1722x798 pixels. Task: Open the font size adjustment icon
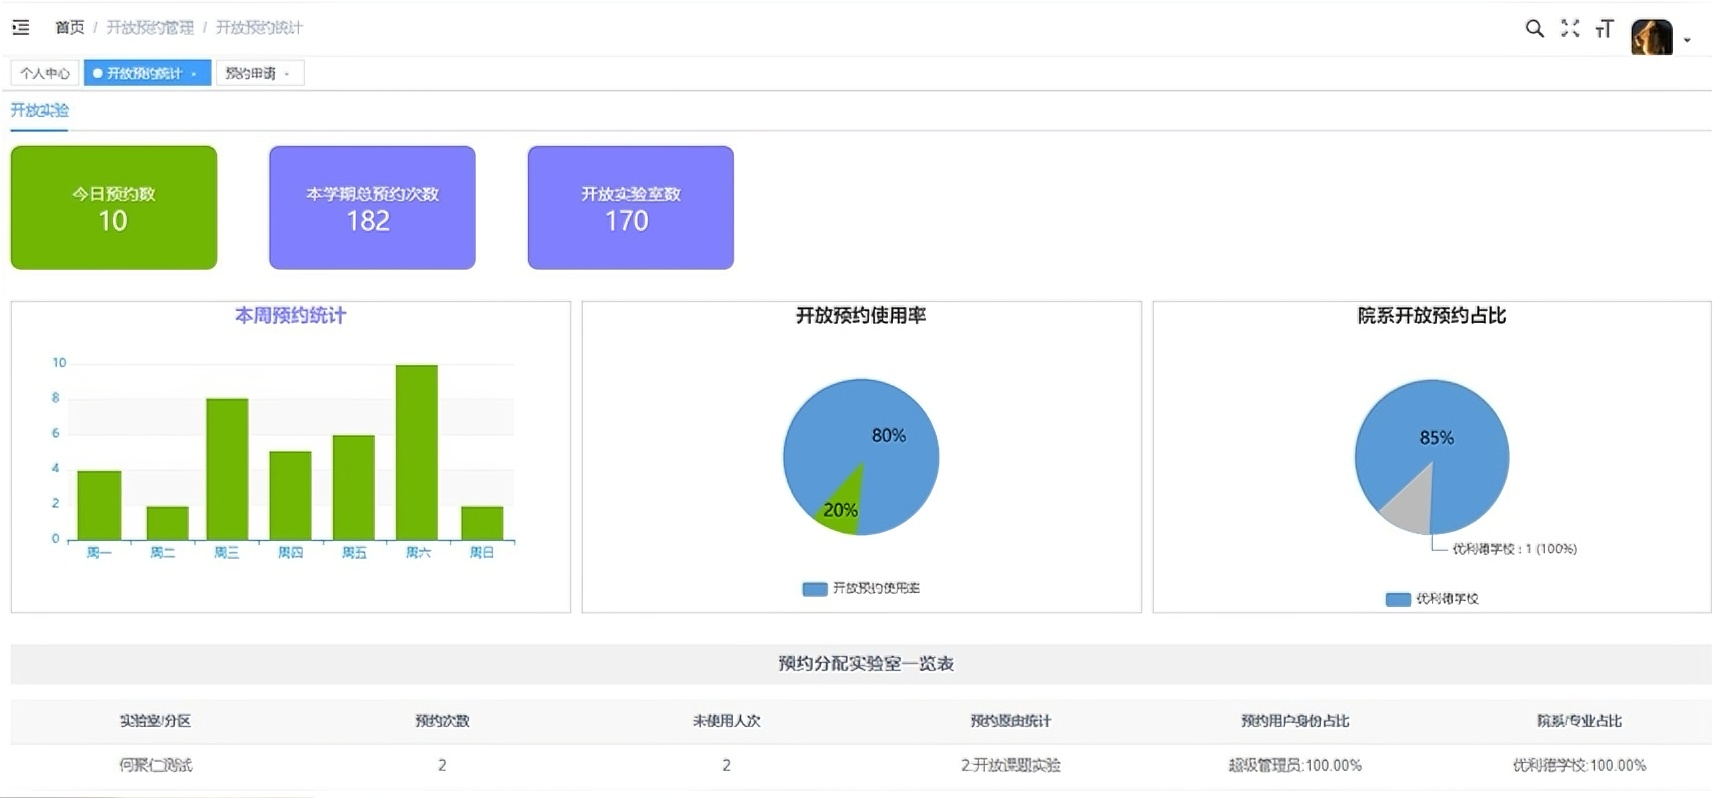click(1604, 29)
